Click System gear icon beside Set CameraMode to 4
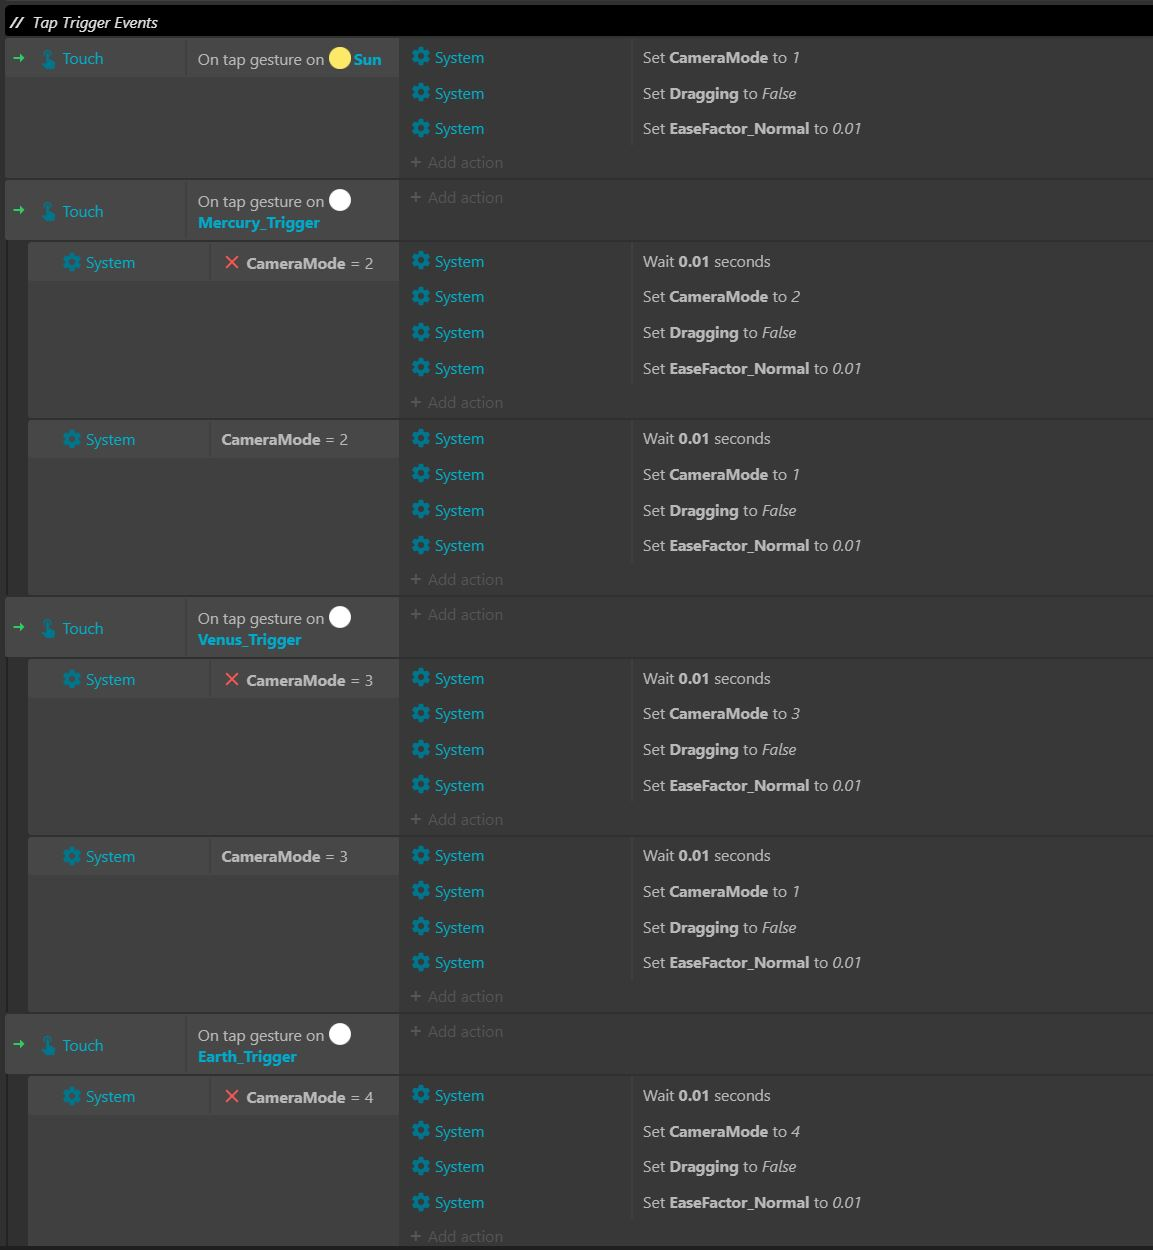 pyautogui.click(x=421, y=1131)
